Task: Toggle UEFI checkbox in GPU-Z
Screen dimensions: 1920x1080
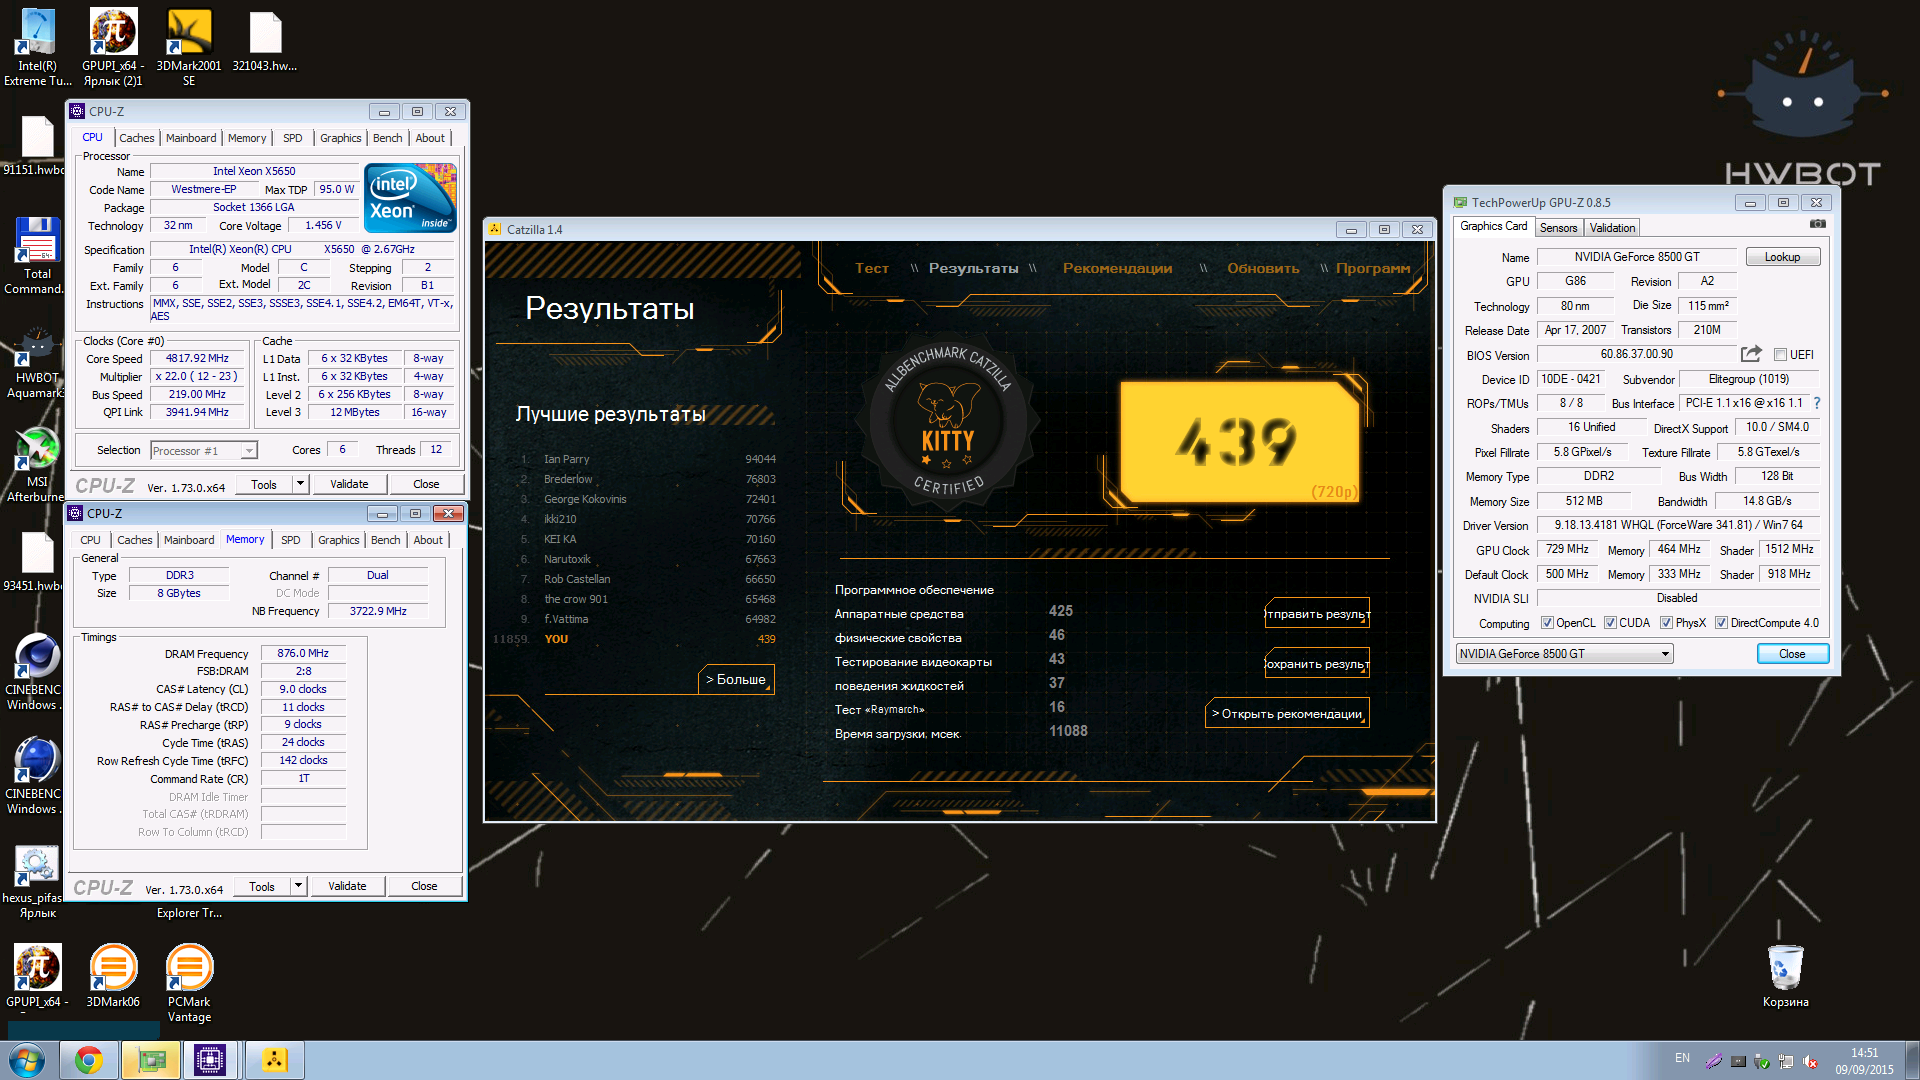Action: 1780,355
